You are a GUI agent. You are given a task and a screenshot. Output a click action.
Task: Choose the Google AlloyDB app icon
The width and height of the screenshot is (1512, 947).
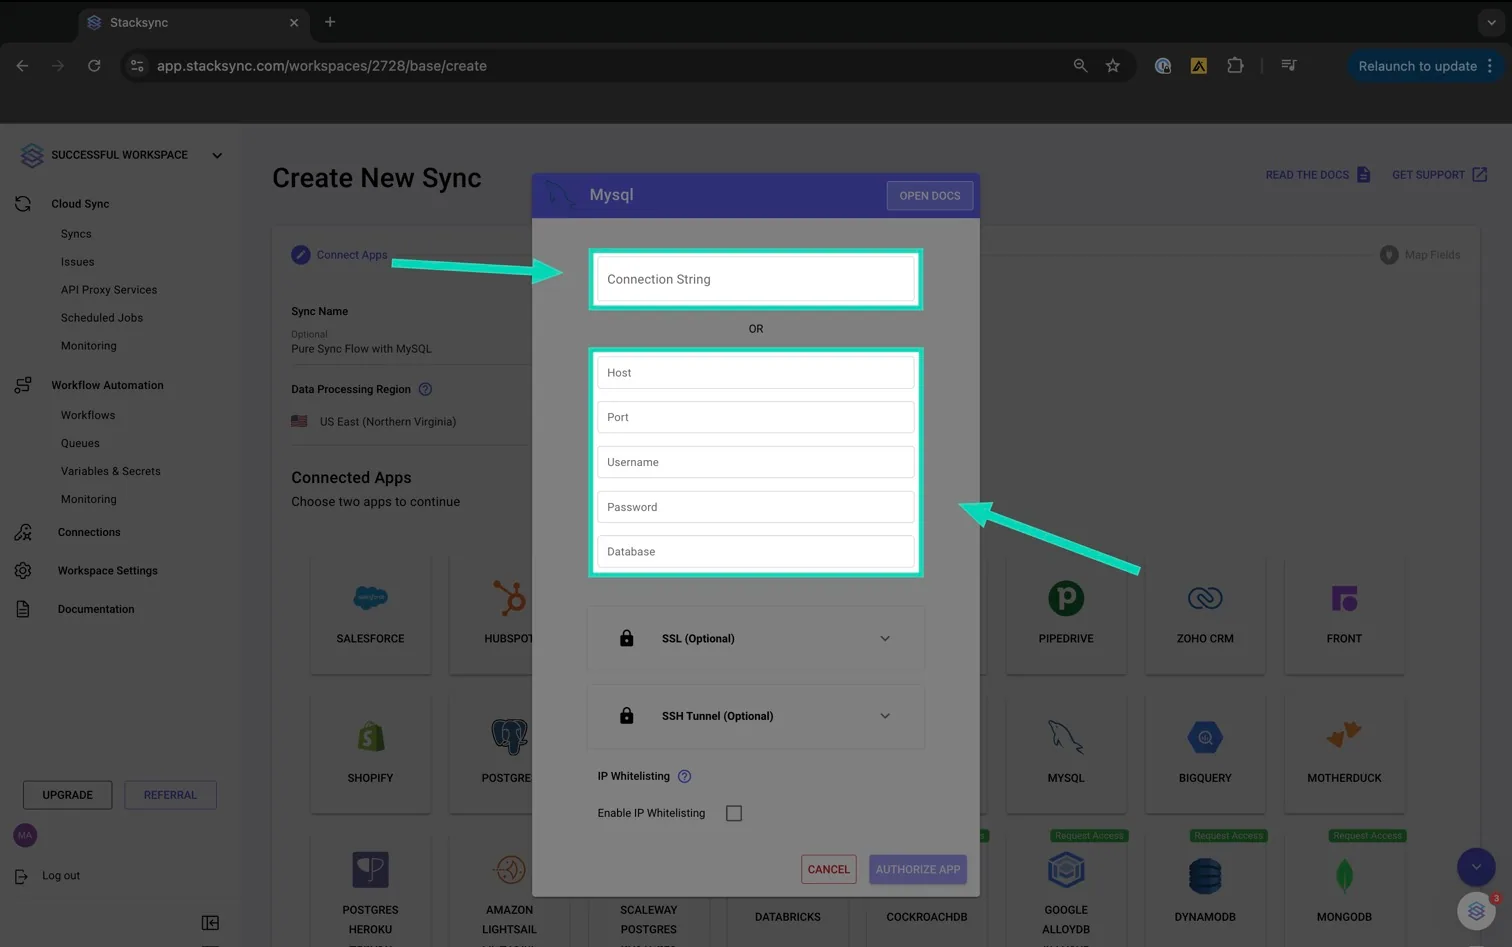tap(1066, 870)
